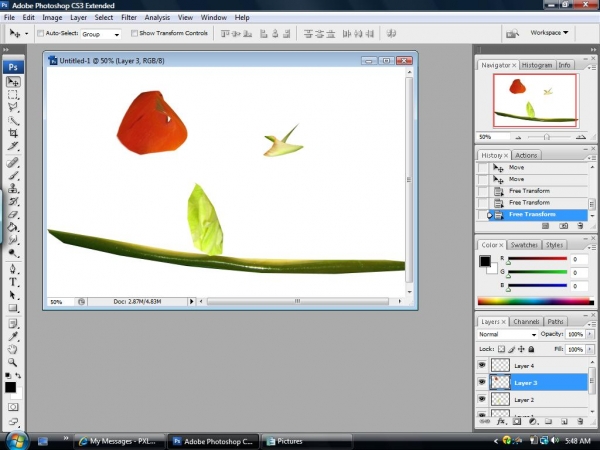Select the Brush tool
This screenshot has width=600, height=450.
[x=13, y=176]
